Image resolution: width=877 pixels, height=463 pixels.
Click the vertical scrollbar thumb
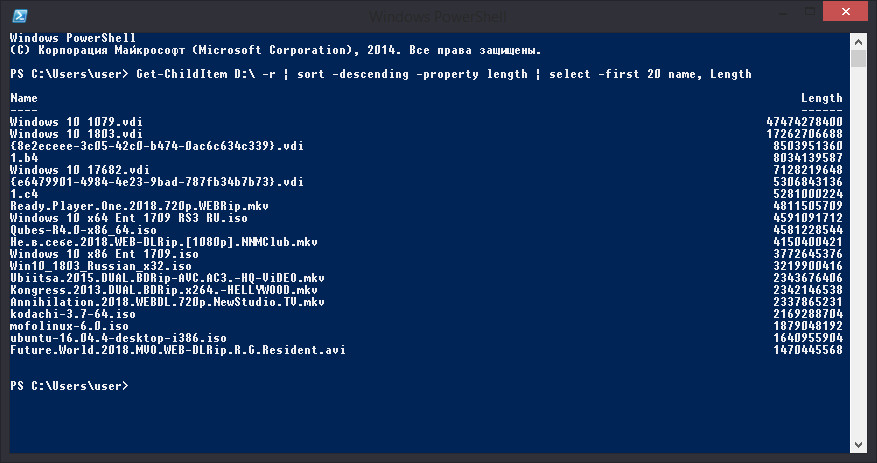pos(858,58)
